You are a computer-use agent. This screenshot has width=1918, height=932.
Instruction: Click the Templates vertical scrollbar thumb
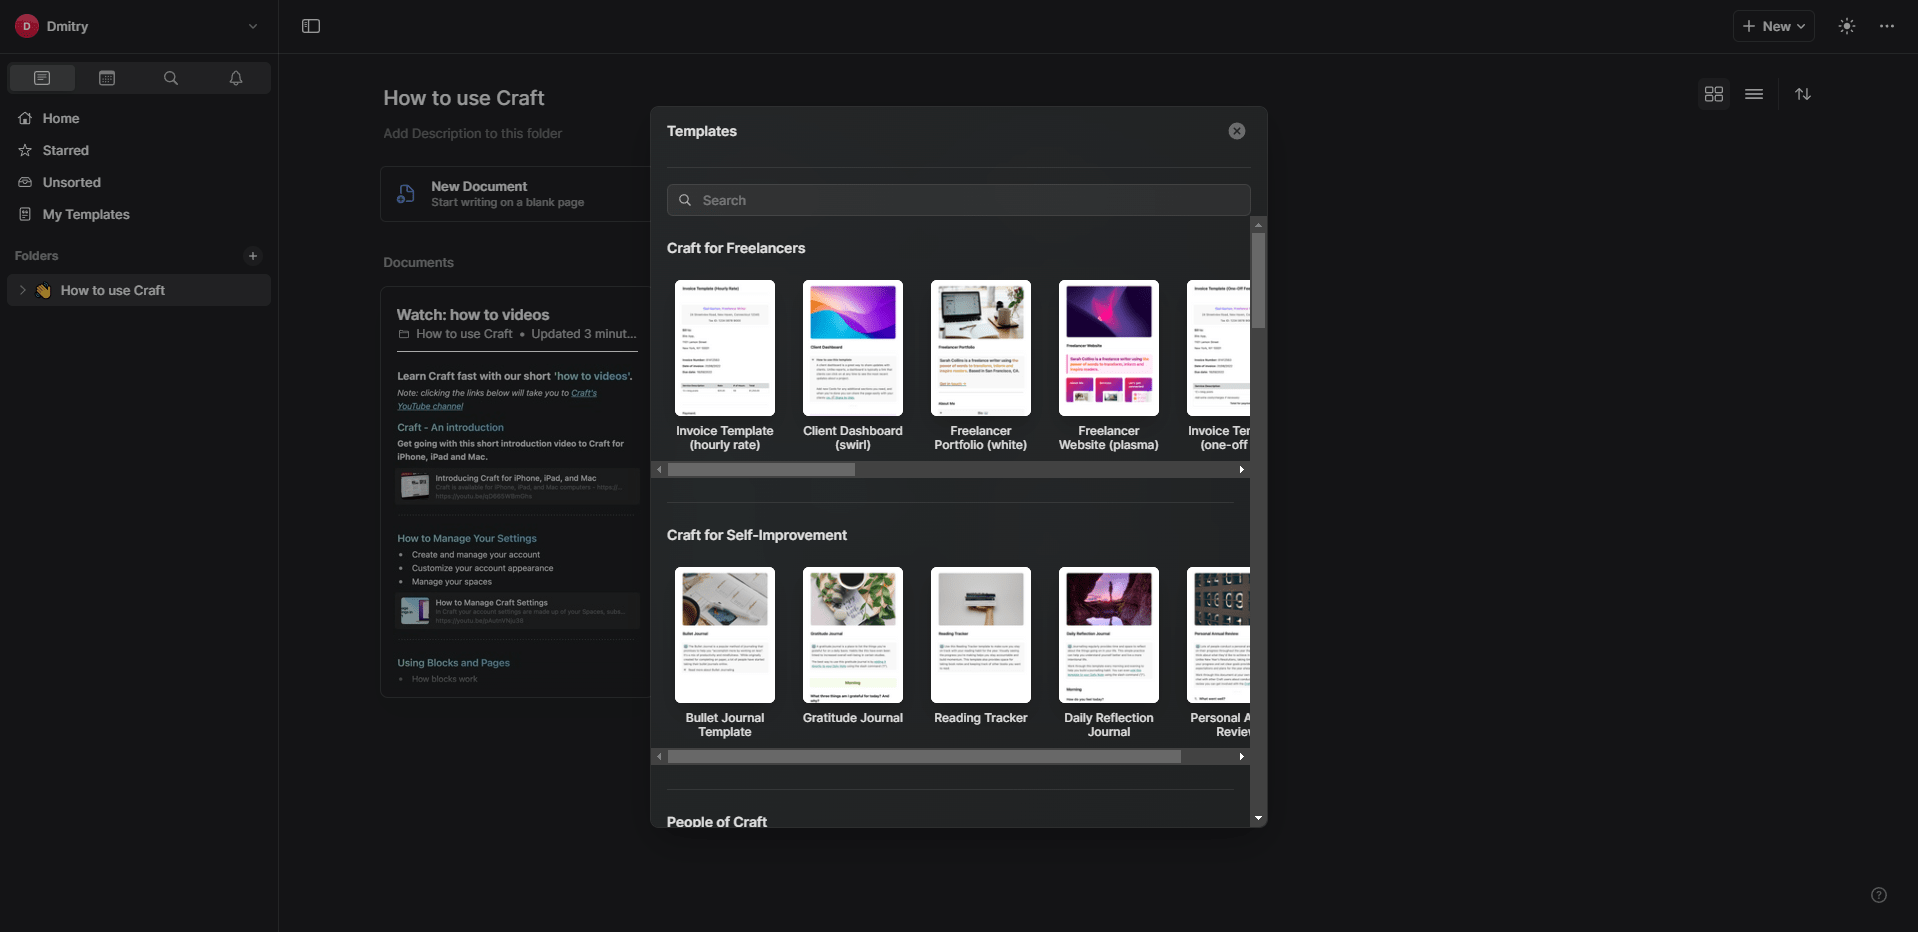click(x=1258, y=281)
